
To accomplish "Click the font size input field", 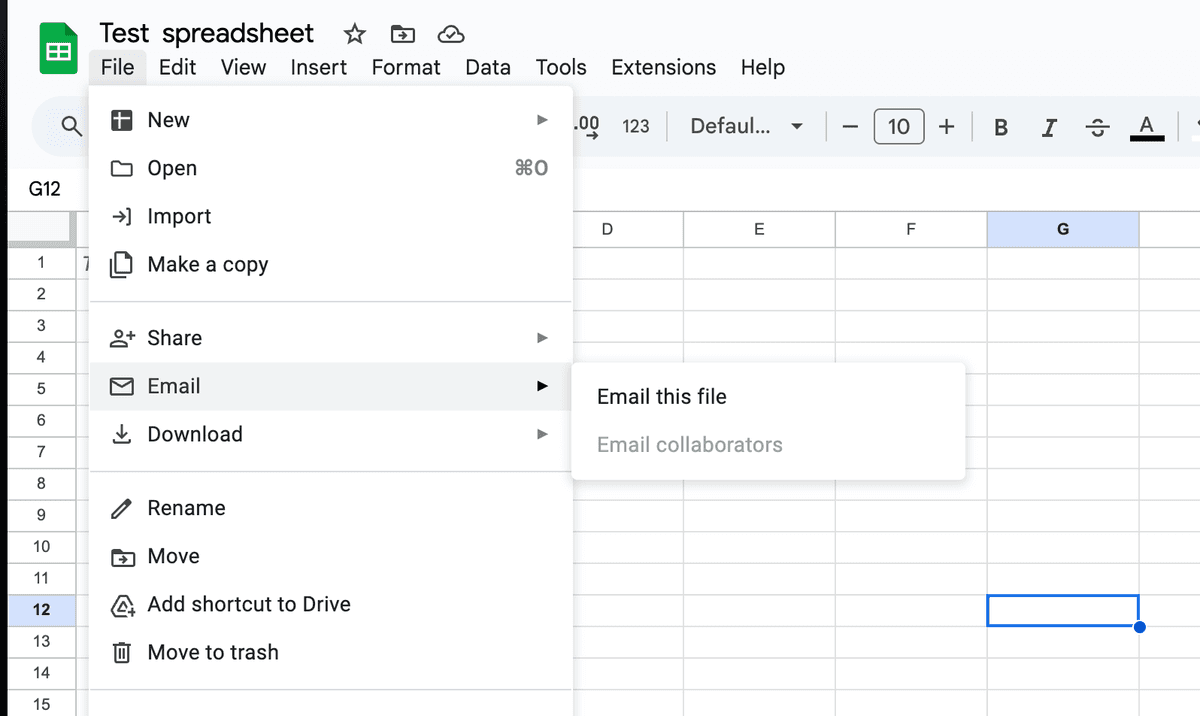I will pyautogui.click(x=898, y=126).
